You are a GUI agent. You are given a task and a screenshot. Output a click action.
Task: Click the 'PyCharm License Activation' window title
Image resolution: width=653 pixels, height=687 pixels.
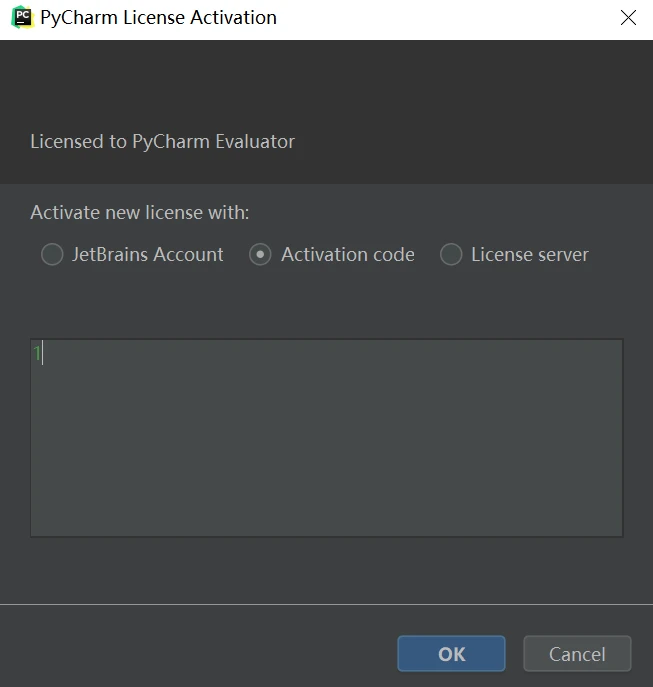[158, 18]
